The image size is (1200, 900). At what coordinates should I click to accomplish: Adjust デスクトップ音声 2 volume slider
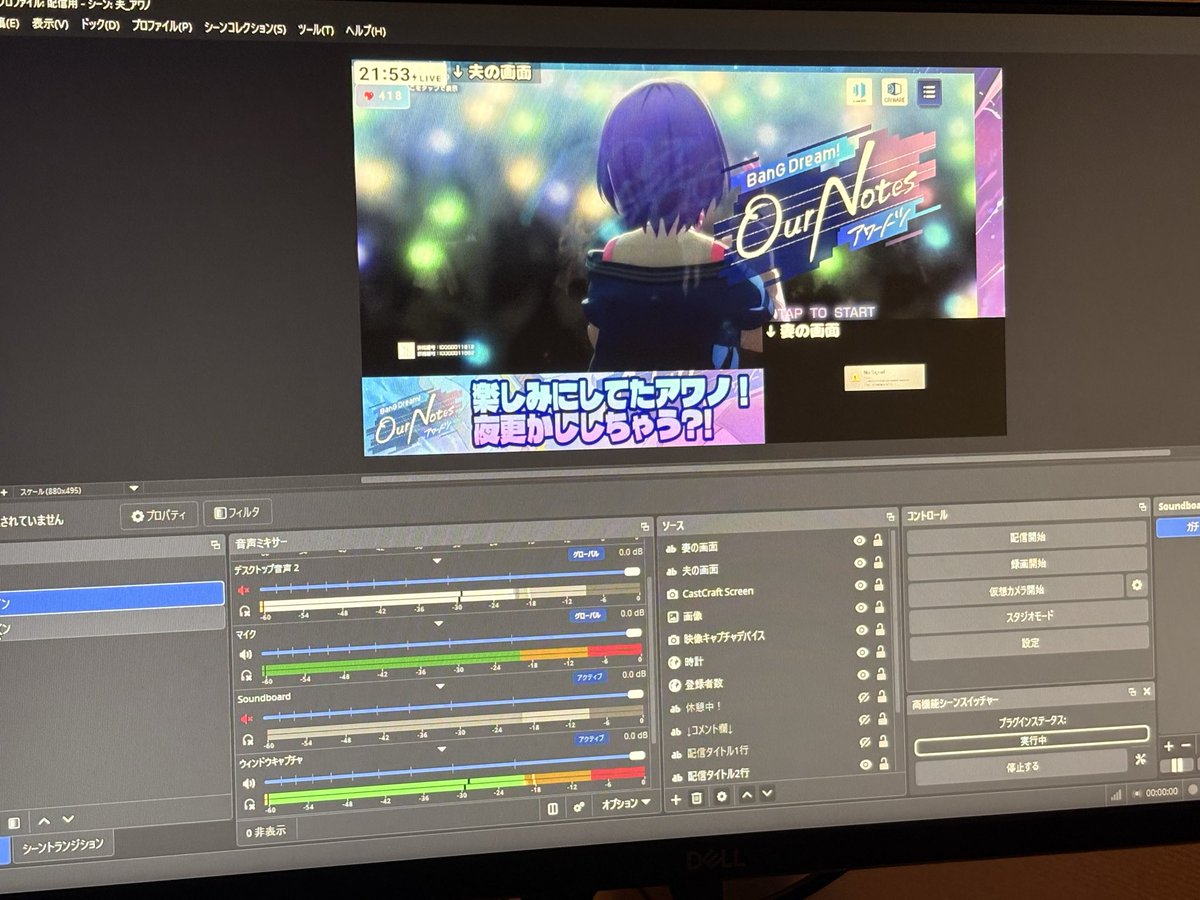pyautogui.click(x=632, y=571)
